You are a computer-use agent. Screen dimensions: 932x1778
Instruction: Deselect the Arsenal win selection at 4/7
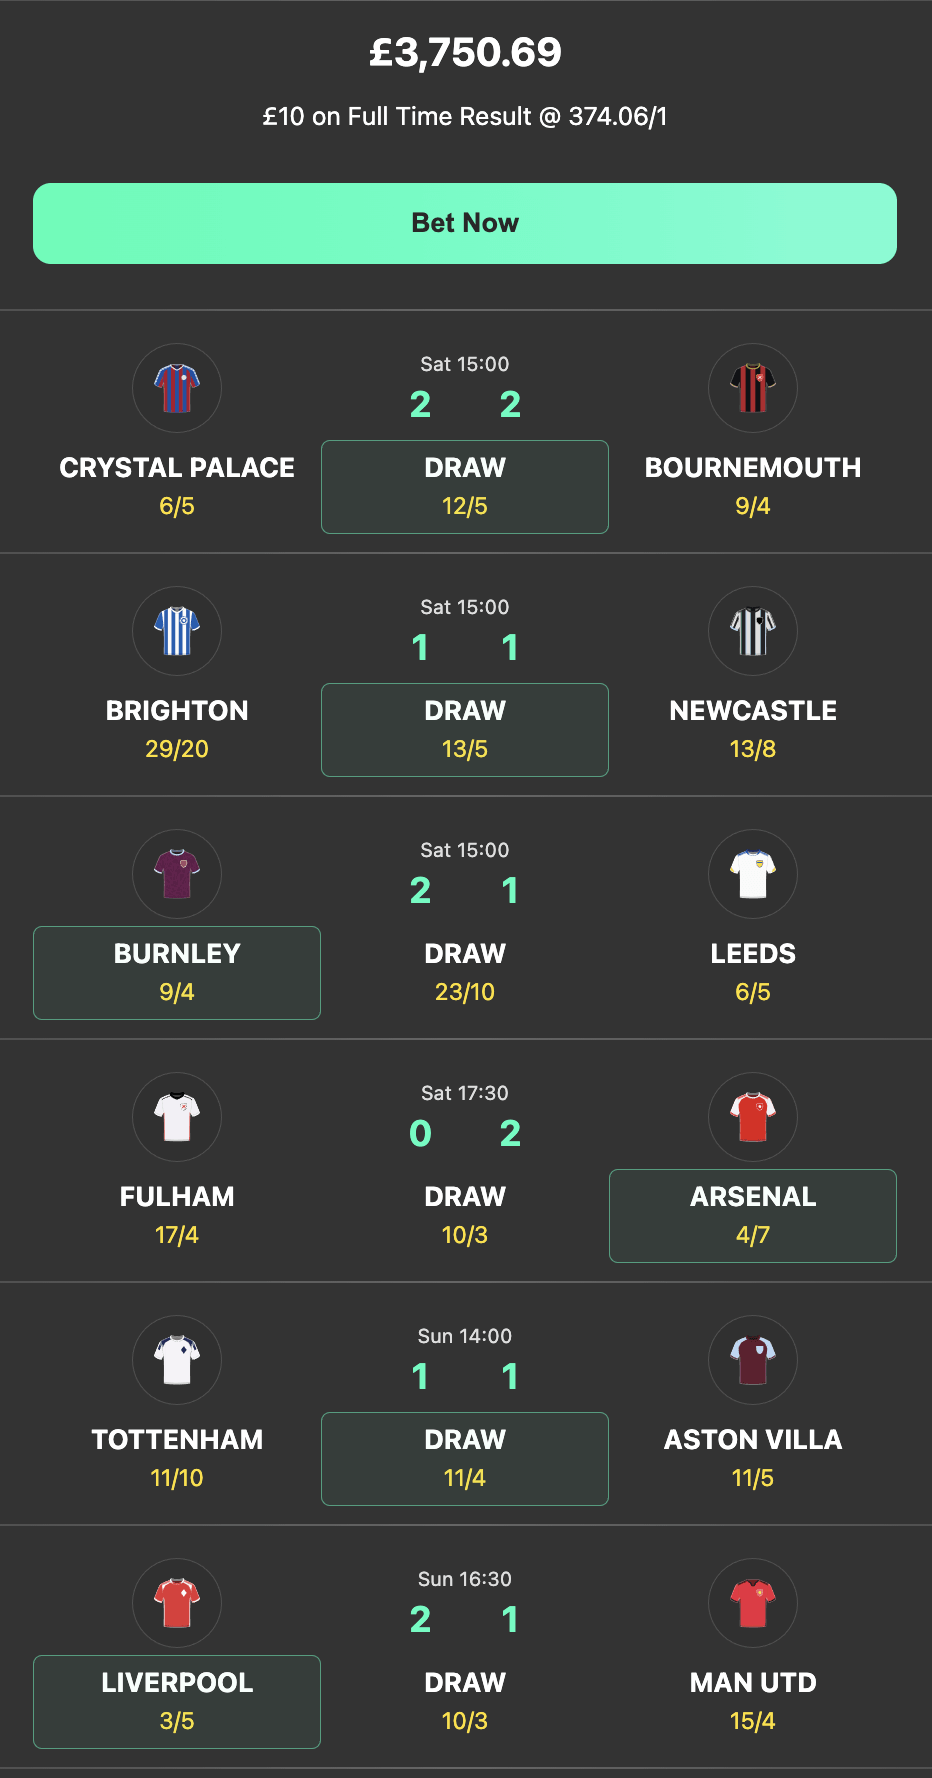click(753, 1216)
